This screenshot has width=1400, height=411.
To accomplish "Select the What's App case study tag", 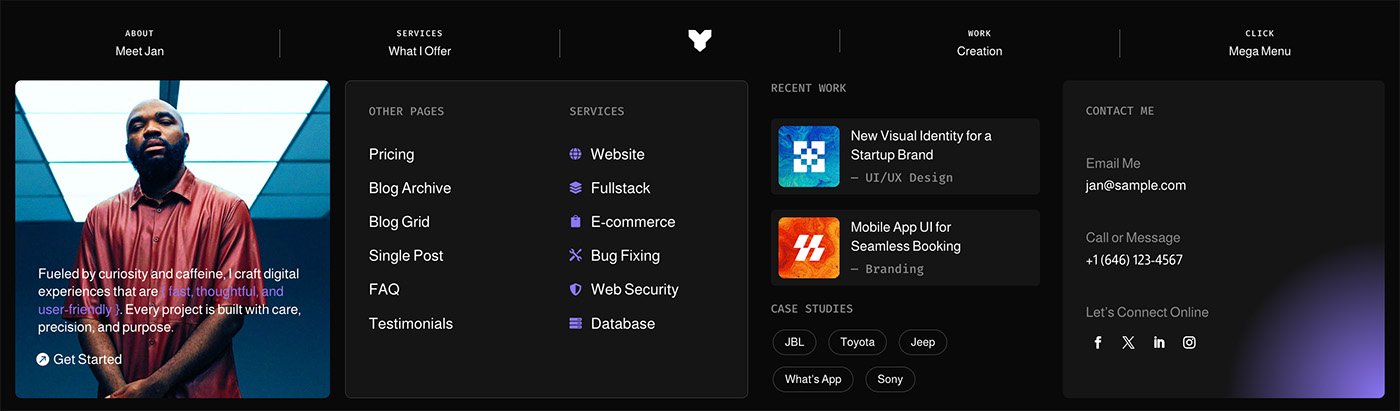I will pos(813,379).
